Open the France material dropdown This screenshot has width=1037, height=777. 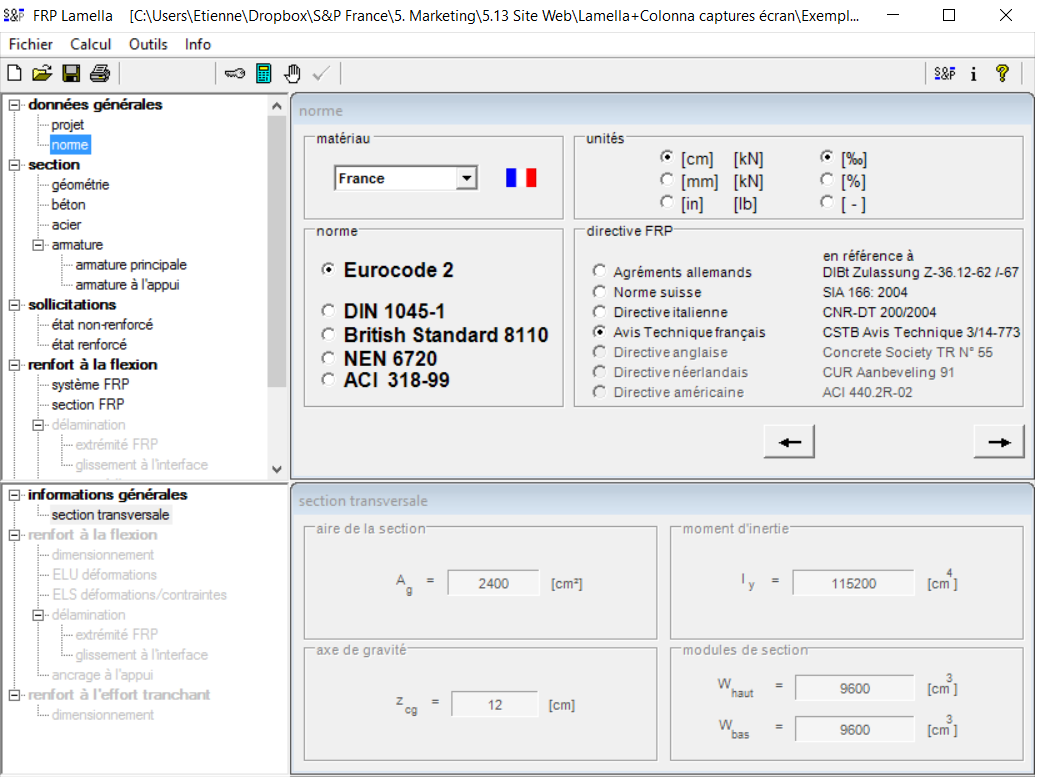coord(465,179)
